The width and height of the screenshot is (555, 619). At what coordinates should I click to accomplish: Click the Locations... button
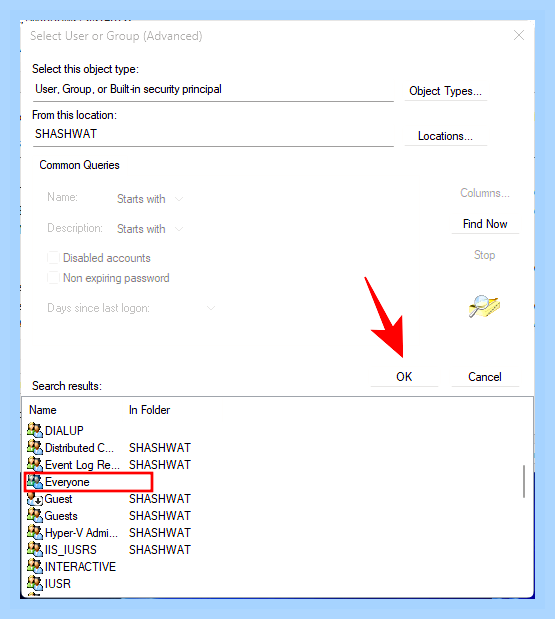(x=445, y=136)
